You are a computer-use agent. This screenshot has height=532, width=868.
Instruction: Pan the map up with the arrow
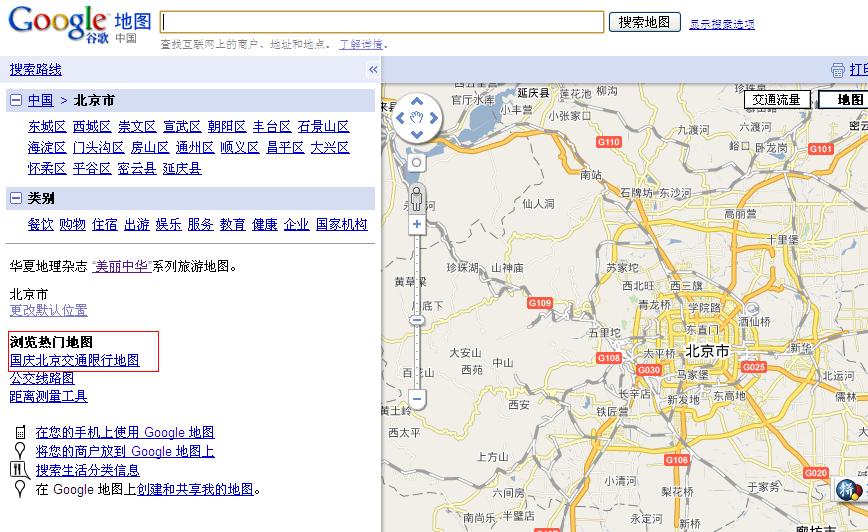417,101
